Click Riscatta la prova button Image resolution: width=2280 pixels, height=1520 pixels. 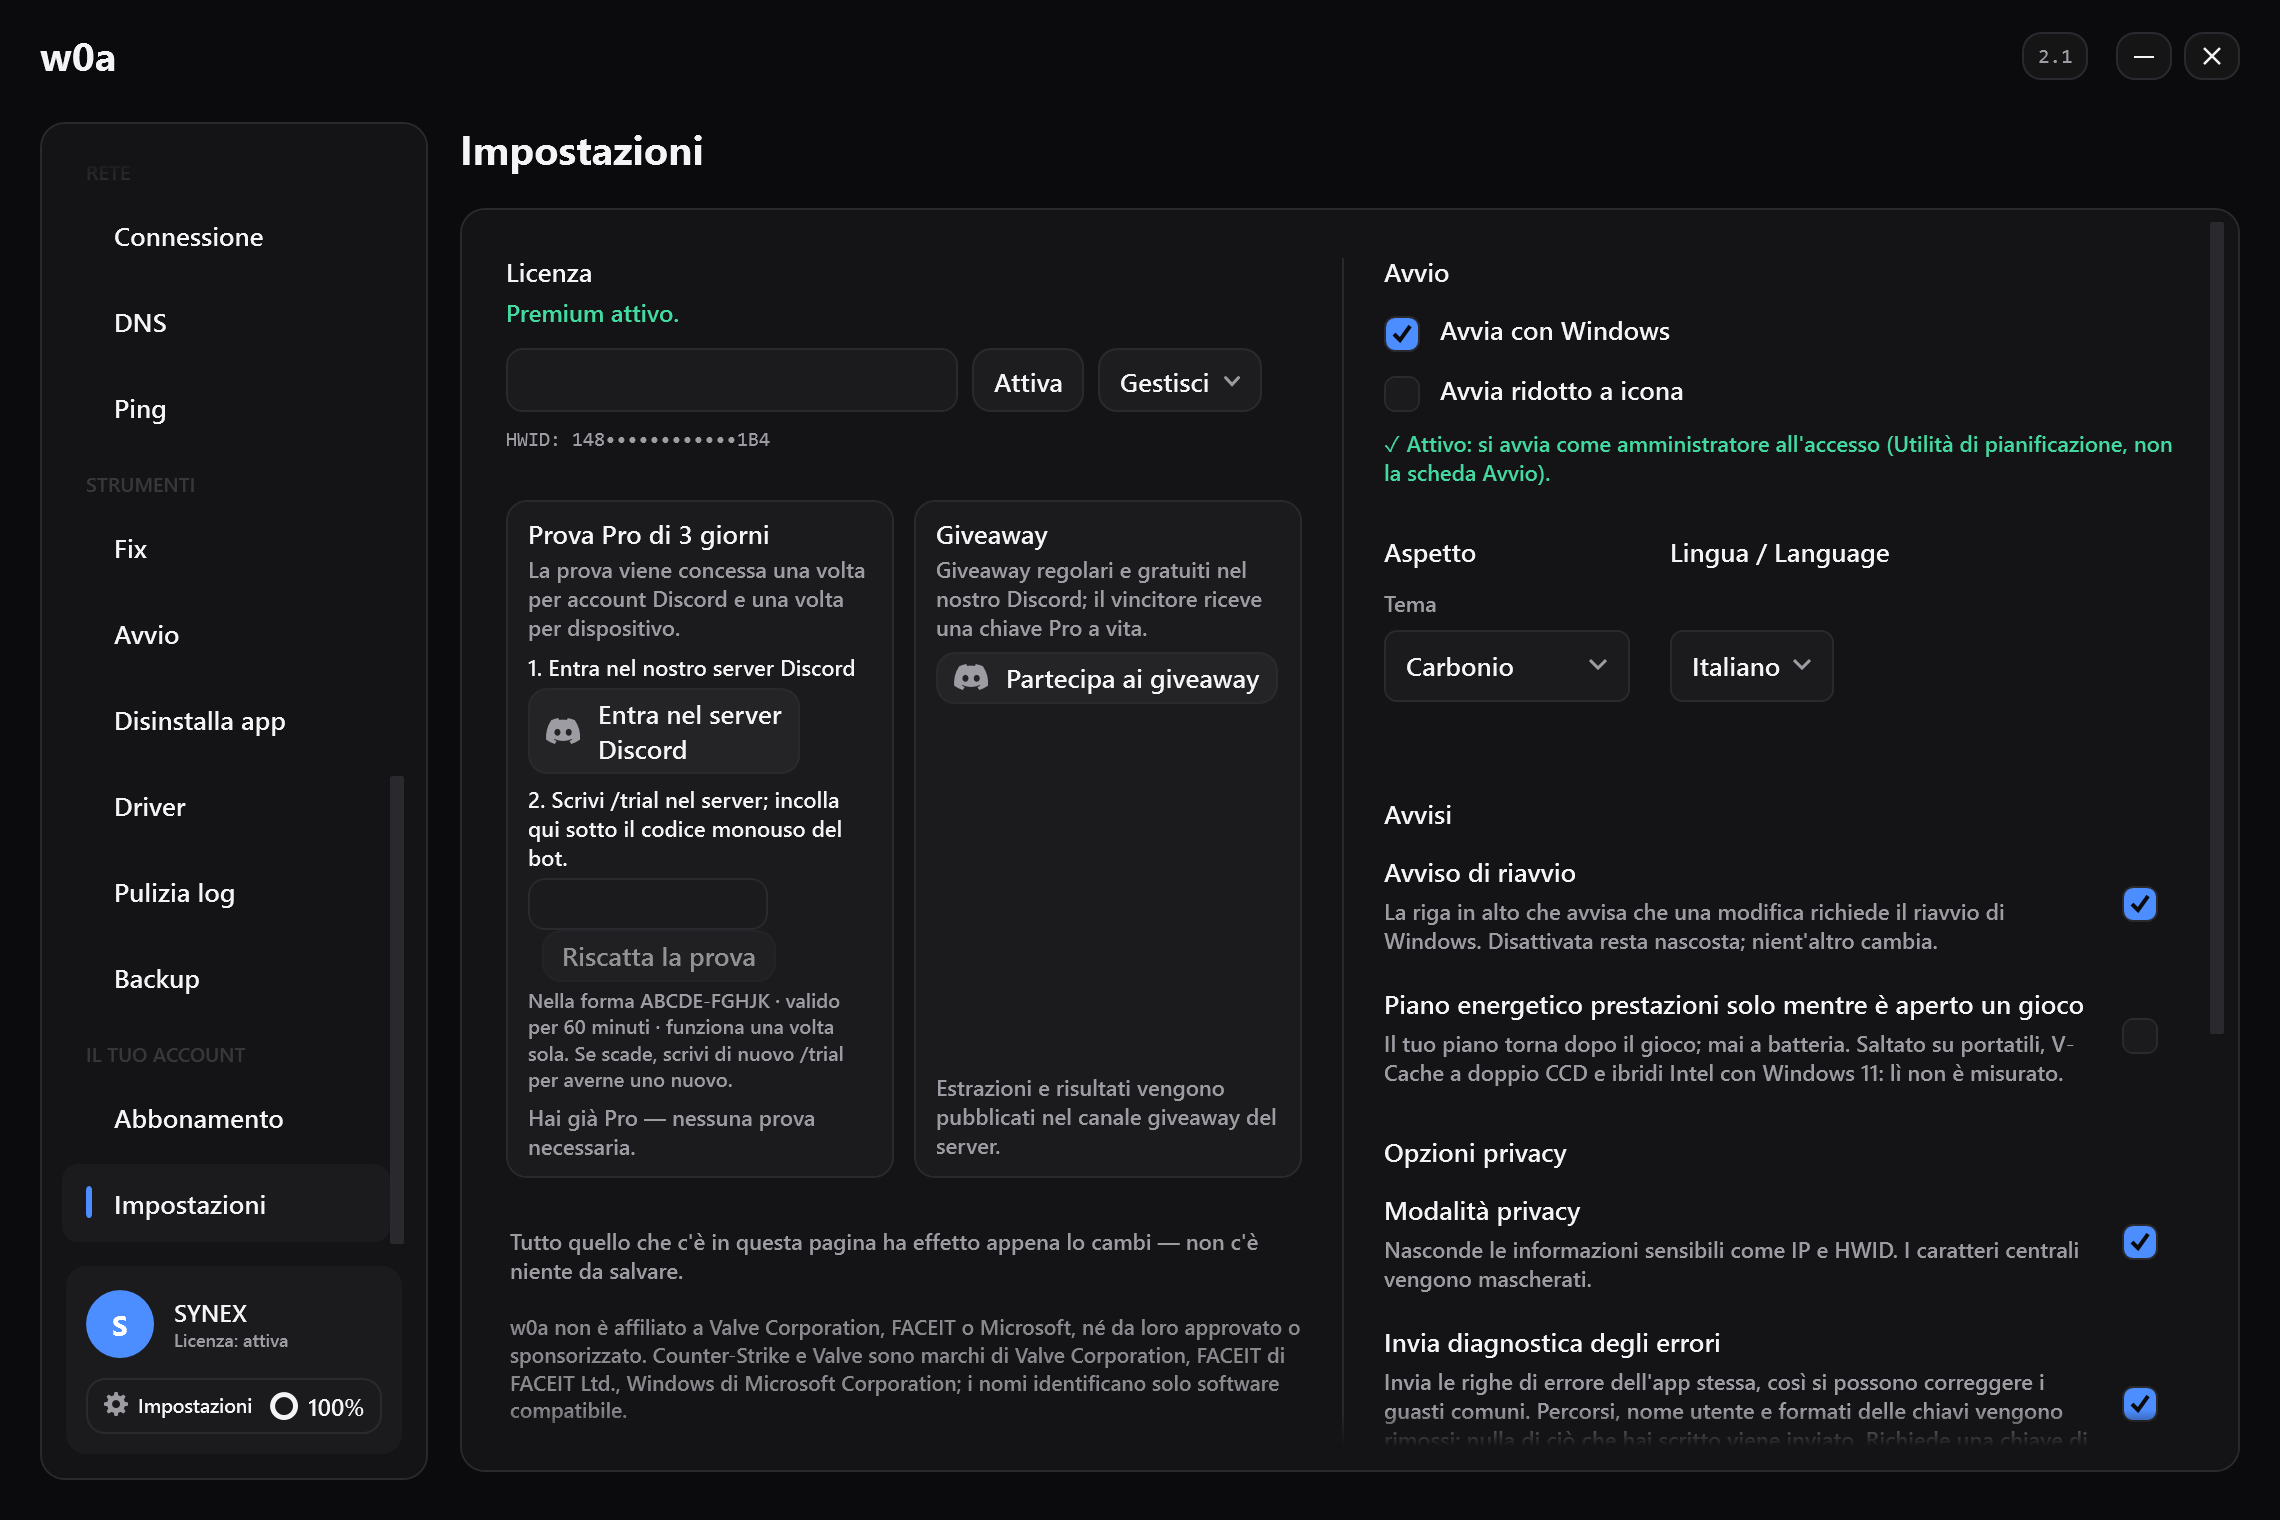(x=658, y=957)
